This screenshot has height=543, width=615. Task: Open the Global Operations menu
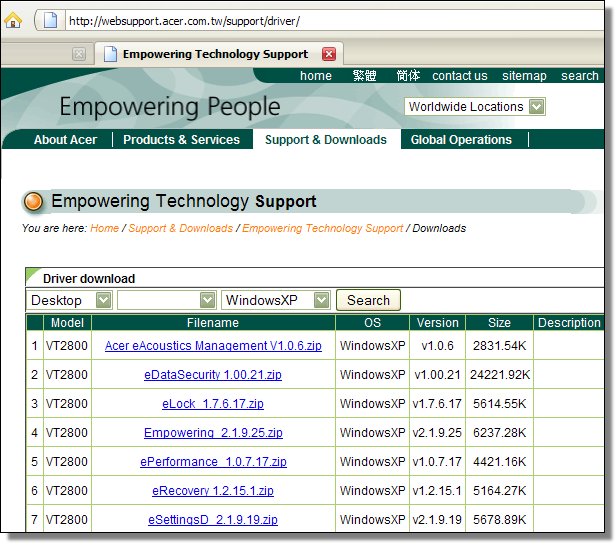click(x=461, y=140)
